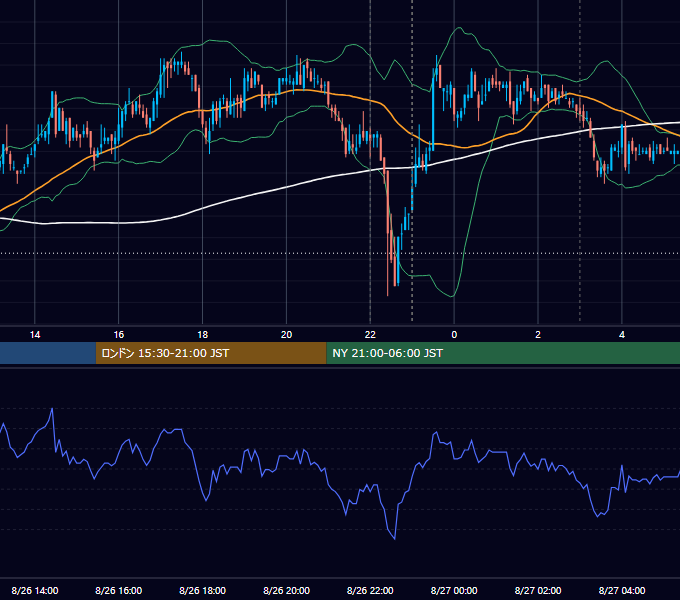Click the blue session bar before ロンドン
The height and width of the screenshot is (600, 680).
point(48,353)
